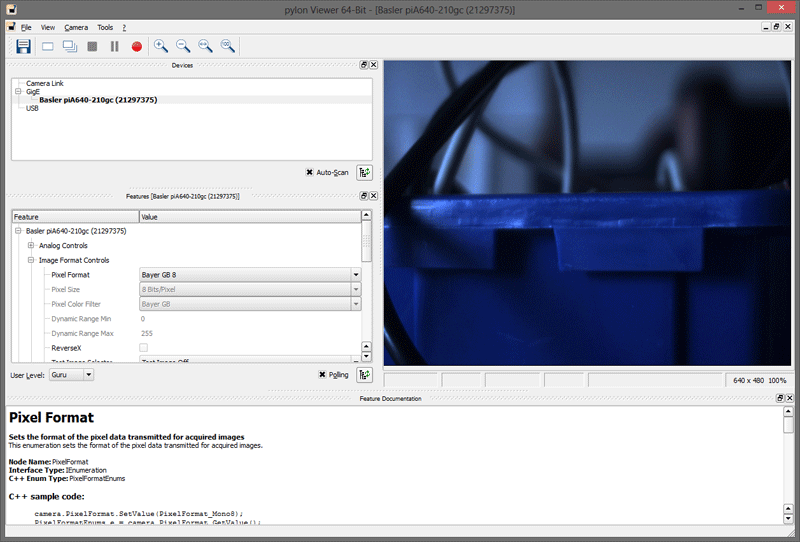This screenshot has height=542, width=800.
Task: Float the Features panel
Action: tap(364, 196)
